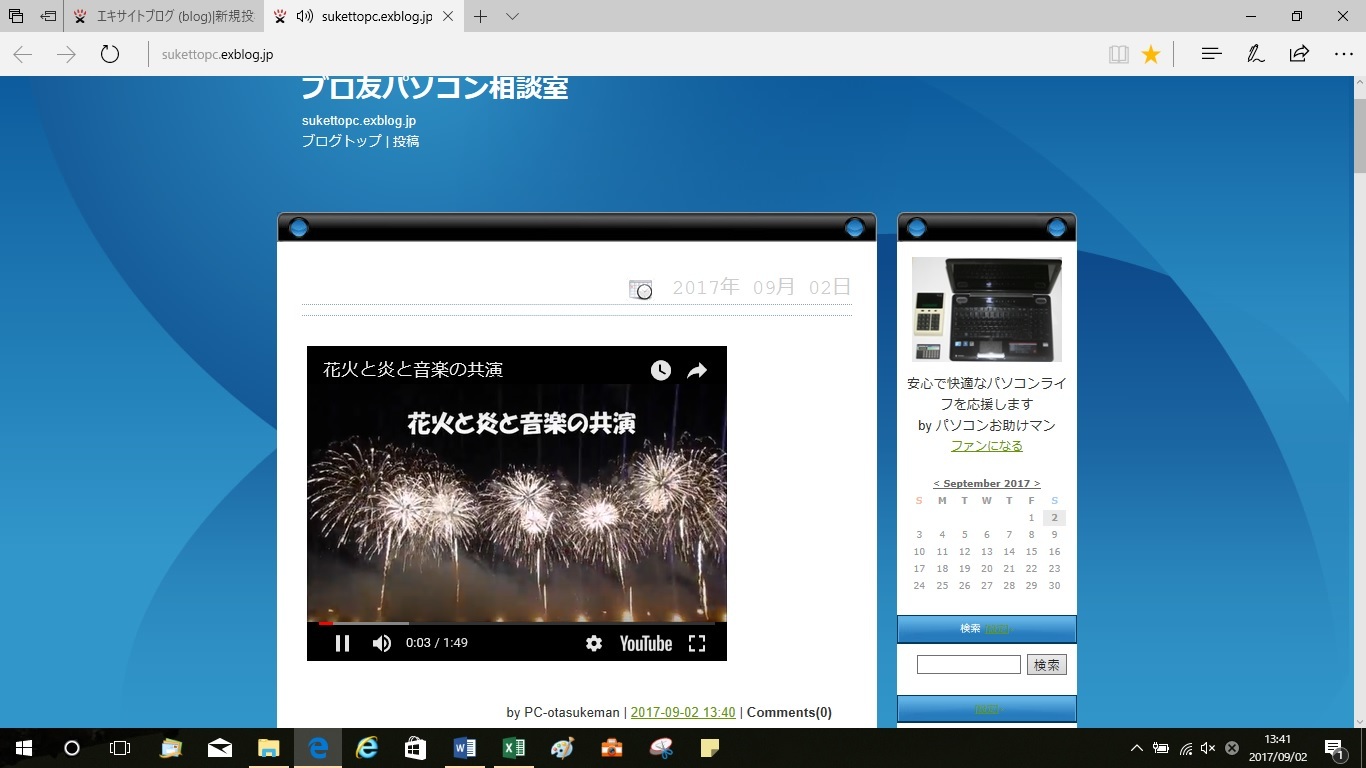Viewport: 1366px width, 768px height.
Task: Show tab previews with the chevron
Action: pos(512,16)
